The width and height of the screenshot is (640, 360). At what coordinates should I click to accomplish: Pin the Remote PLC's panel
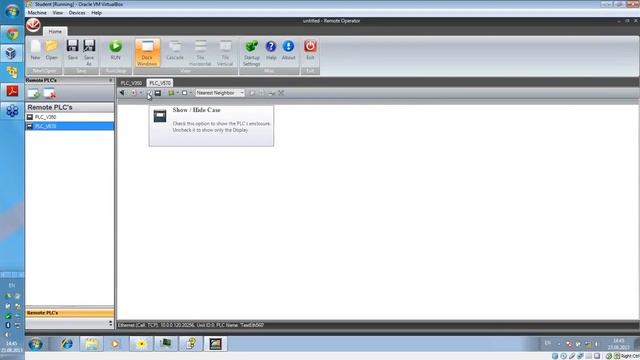[111, 80]
